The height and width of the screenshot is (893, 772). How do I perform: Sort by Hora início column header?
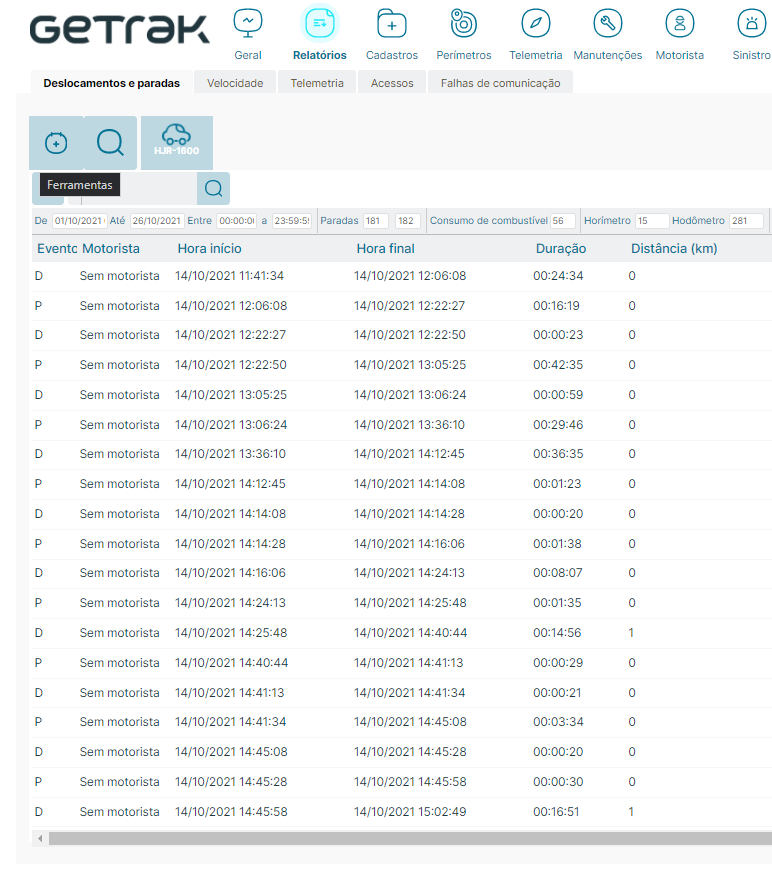[210, 249]
